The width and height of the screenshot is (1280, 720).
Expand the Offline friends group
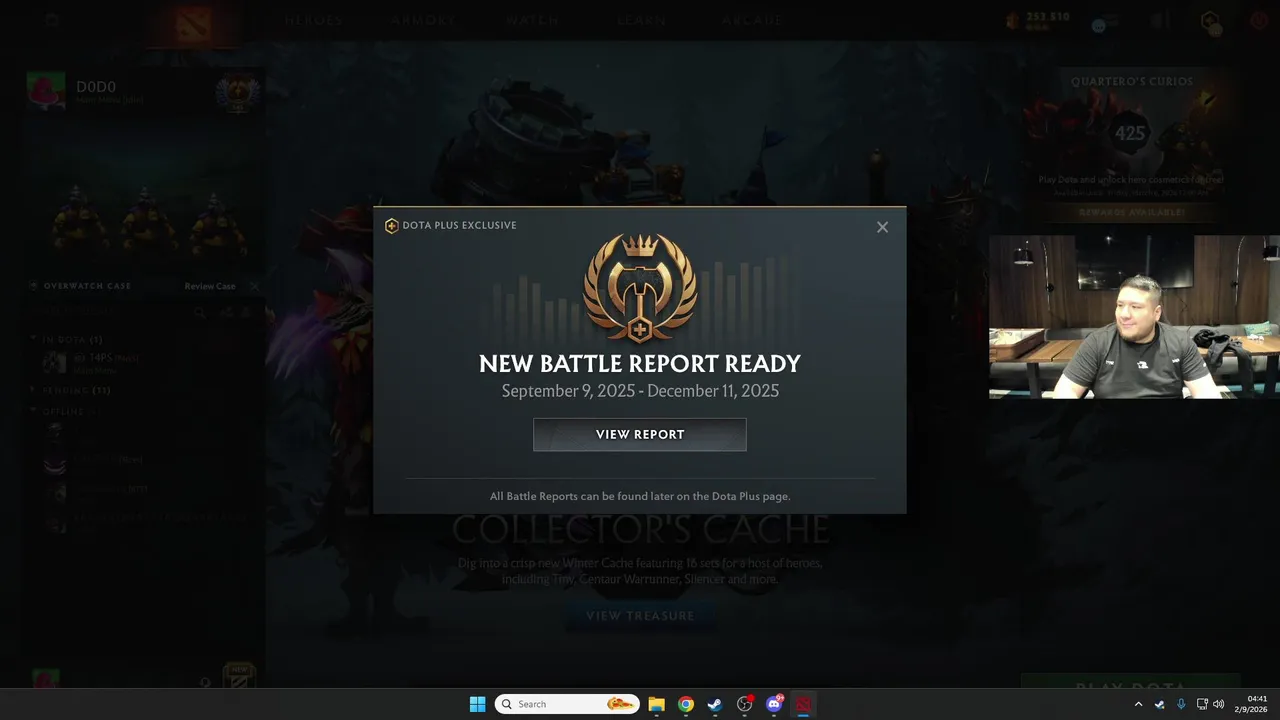pyautogui.click(x=66, y=411)
